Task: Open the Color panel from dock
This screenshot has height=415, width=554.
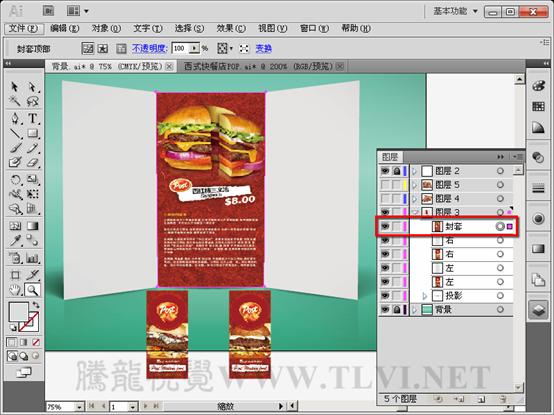Action: click(538, 86)
